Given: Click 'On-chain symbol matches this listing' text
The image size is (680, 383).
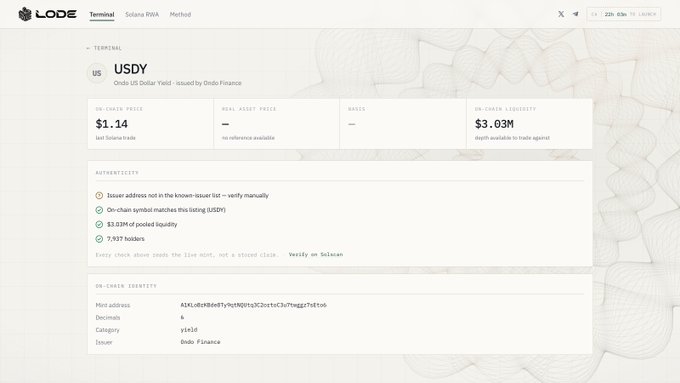Looking at the screenshot, I should click(x=166, y=210).
